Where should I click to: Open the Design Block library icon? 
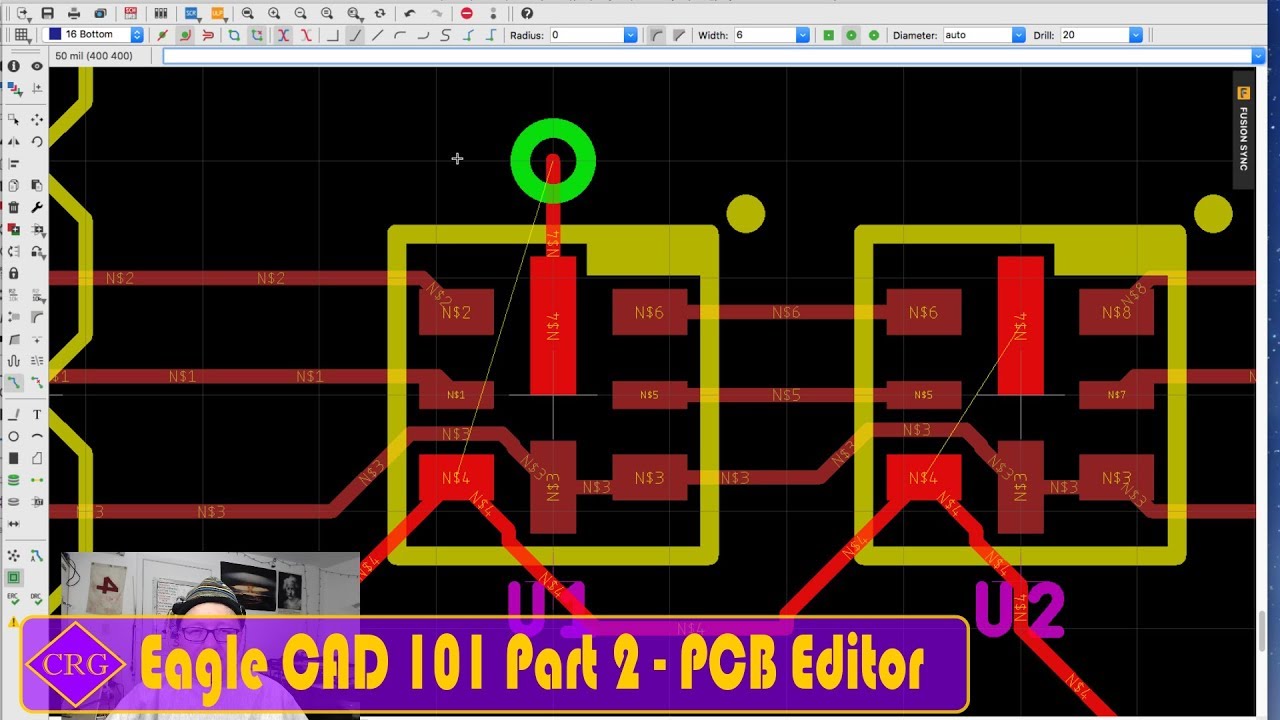pos(160,13)
